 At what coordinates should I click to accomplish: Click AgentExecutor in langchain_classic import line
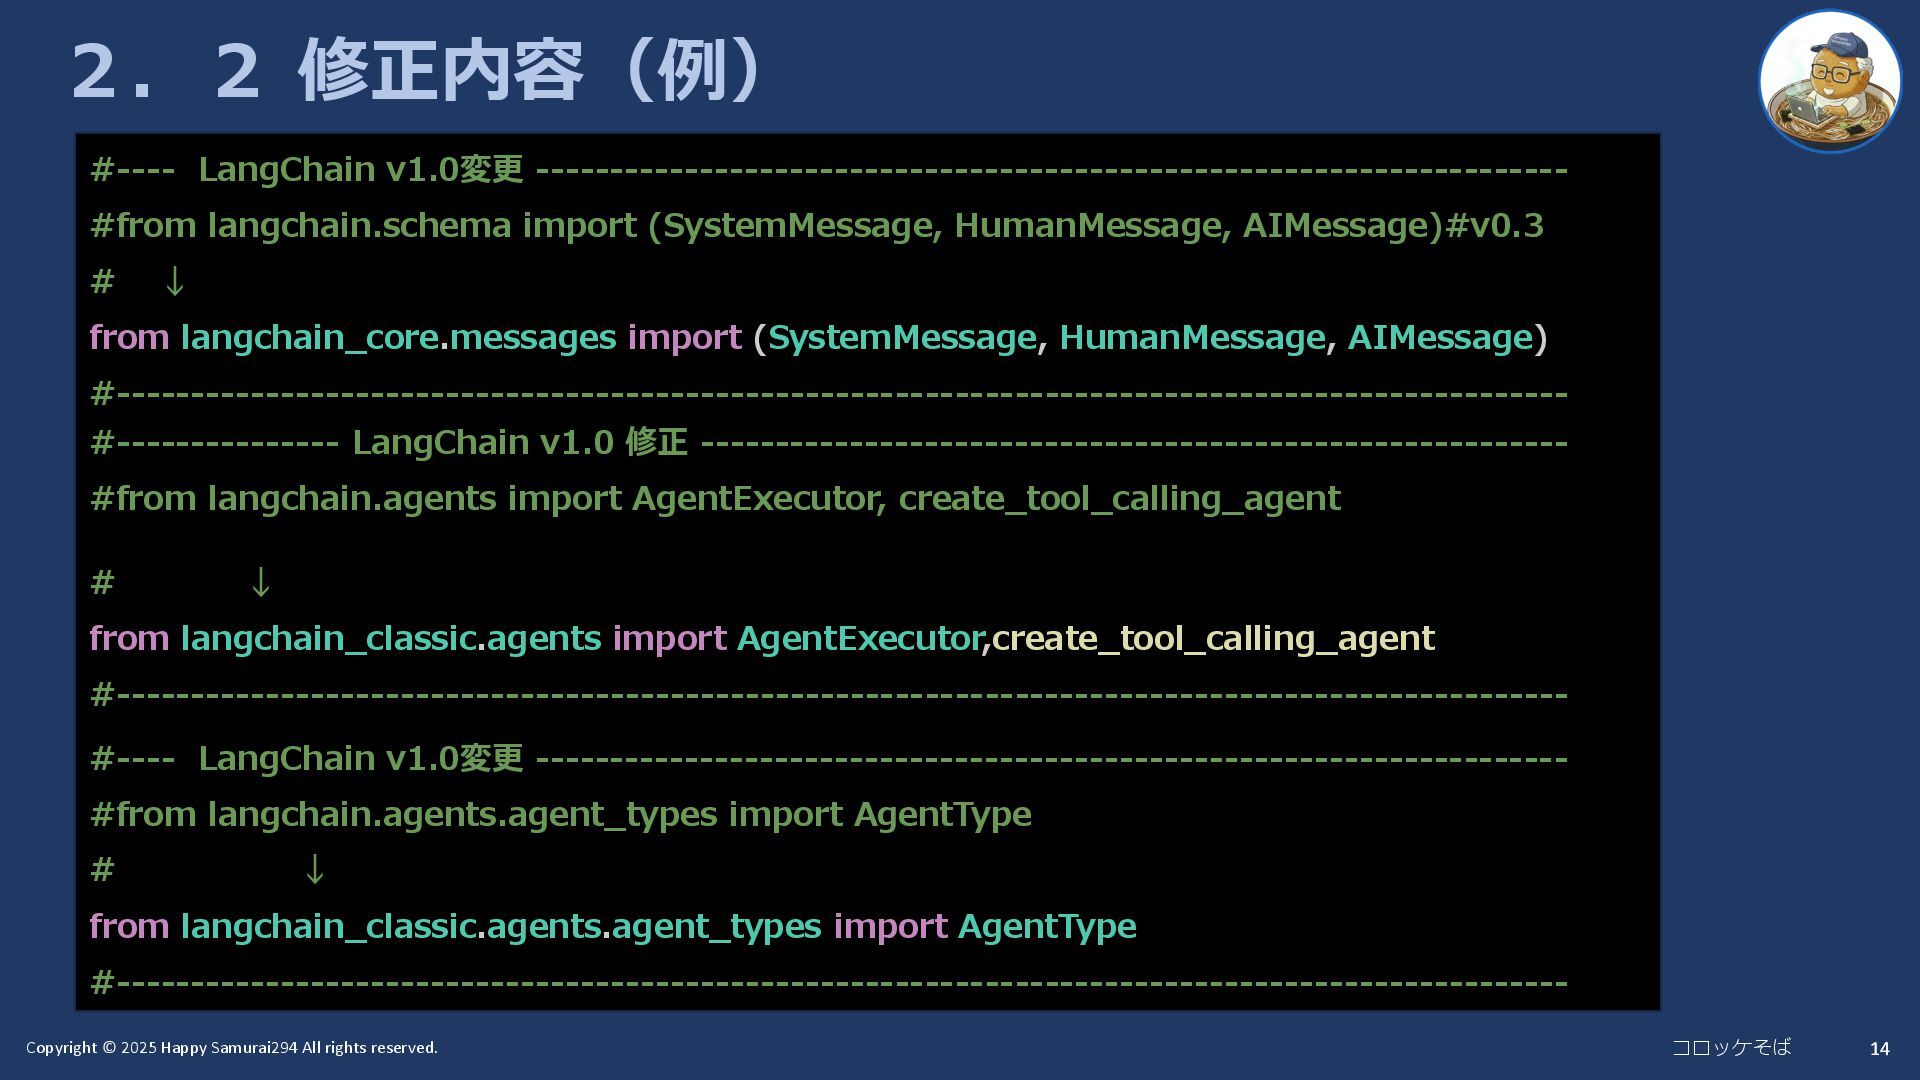tap(858, 638)
